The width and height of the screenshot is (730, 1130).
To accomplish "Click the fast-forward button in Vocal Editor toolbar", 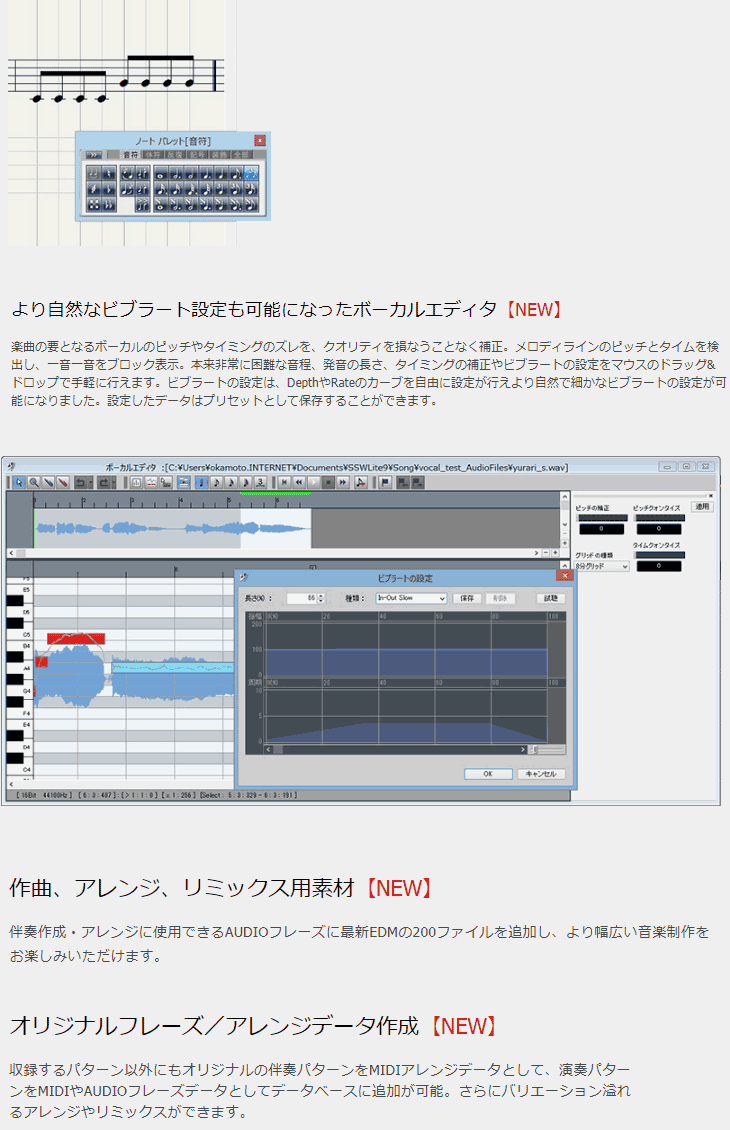I will (x=343, y=482).
